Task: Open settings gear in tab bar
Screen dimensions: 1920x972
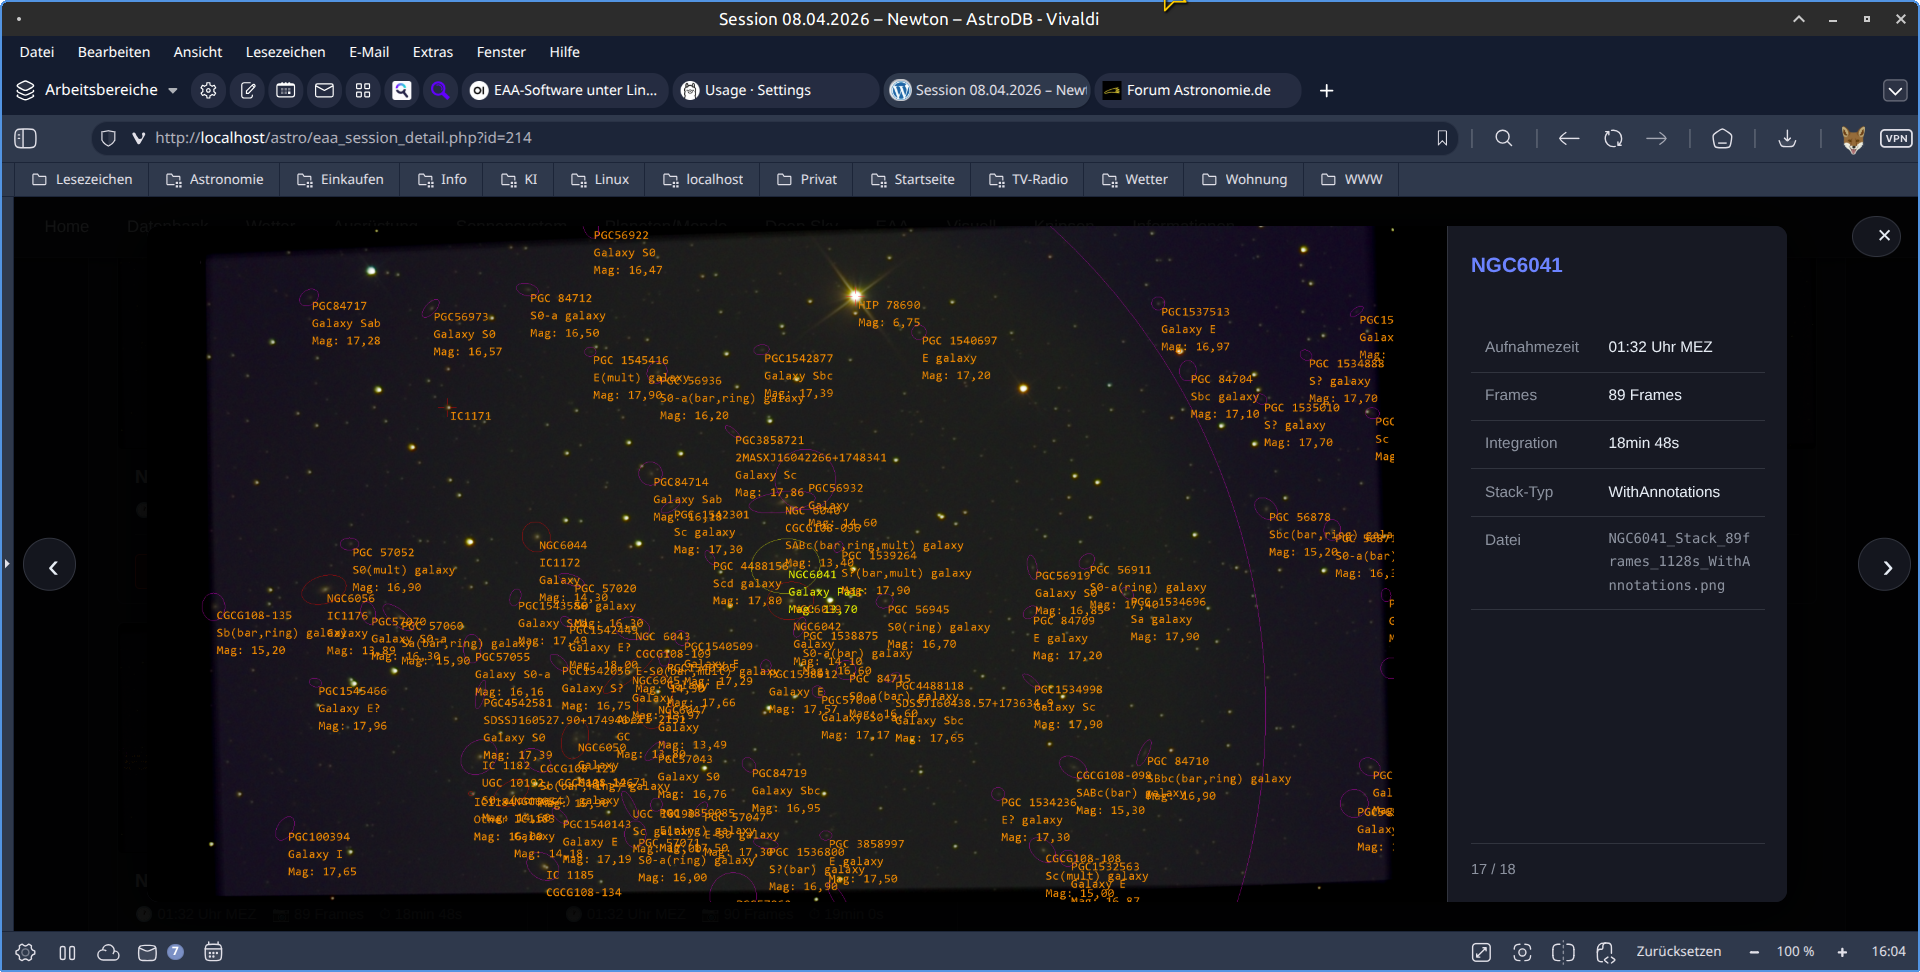Action: [x=208, y=90]
